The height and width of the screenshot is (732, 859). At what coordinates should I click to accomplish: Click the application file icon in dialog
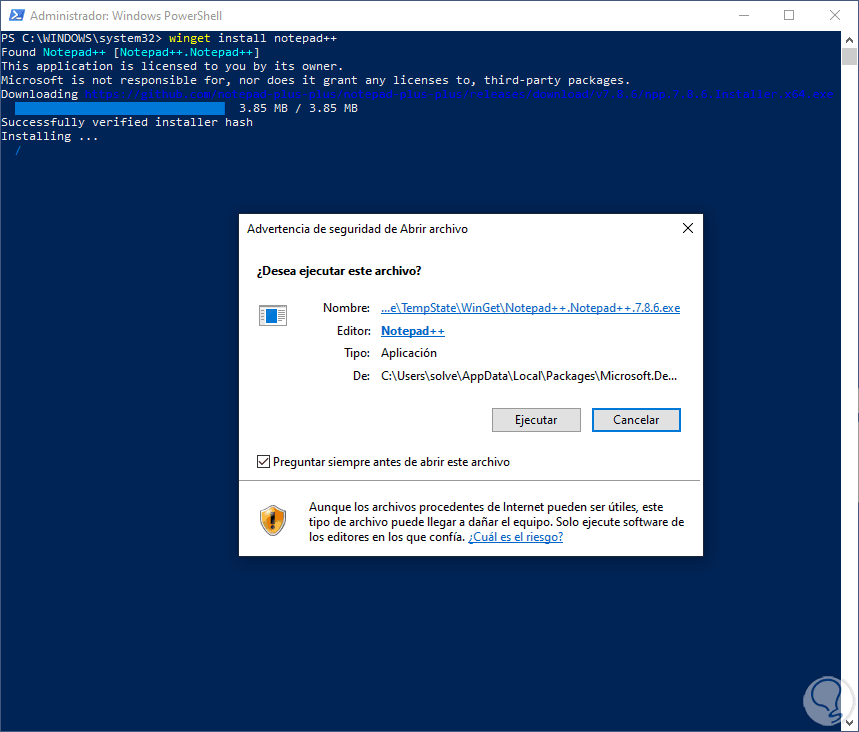click(273, 315)
